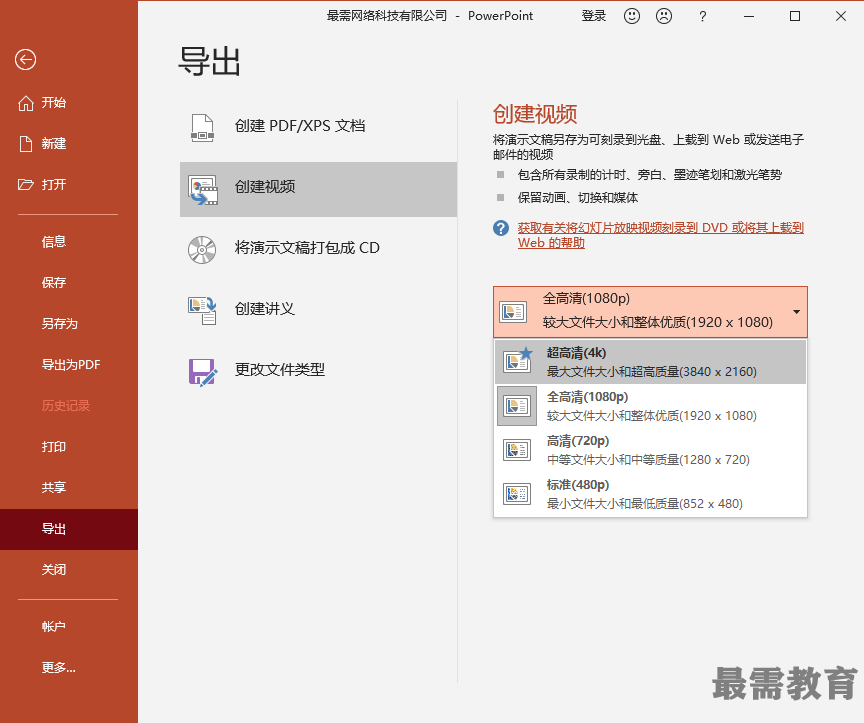Pick the 高清(720p) quality option
Viewport: 864px width, 723px height.
(x=650, y=450)
